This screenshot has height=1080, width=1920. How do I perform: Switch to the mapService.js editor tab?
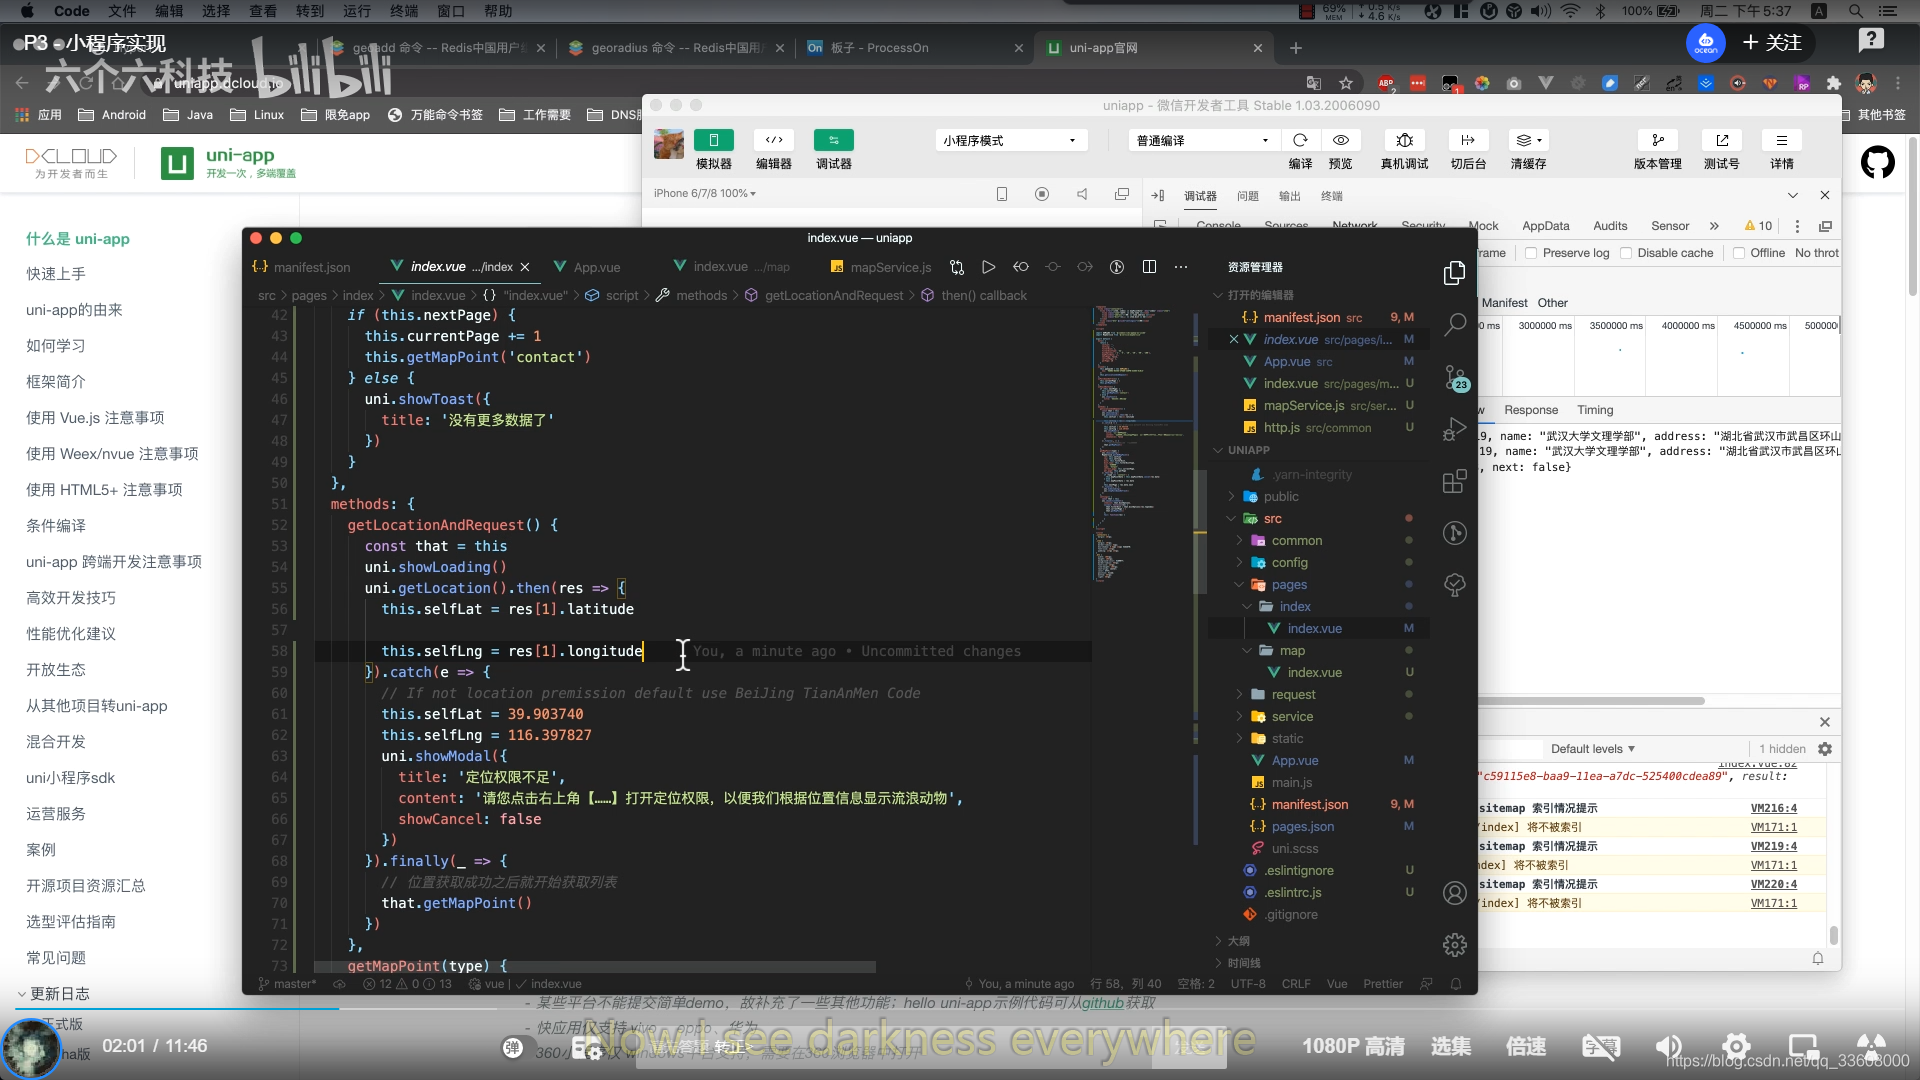point(890,267)
